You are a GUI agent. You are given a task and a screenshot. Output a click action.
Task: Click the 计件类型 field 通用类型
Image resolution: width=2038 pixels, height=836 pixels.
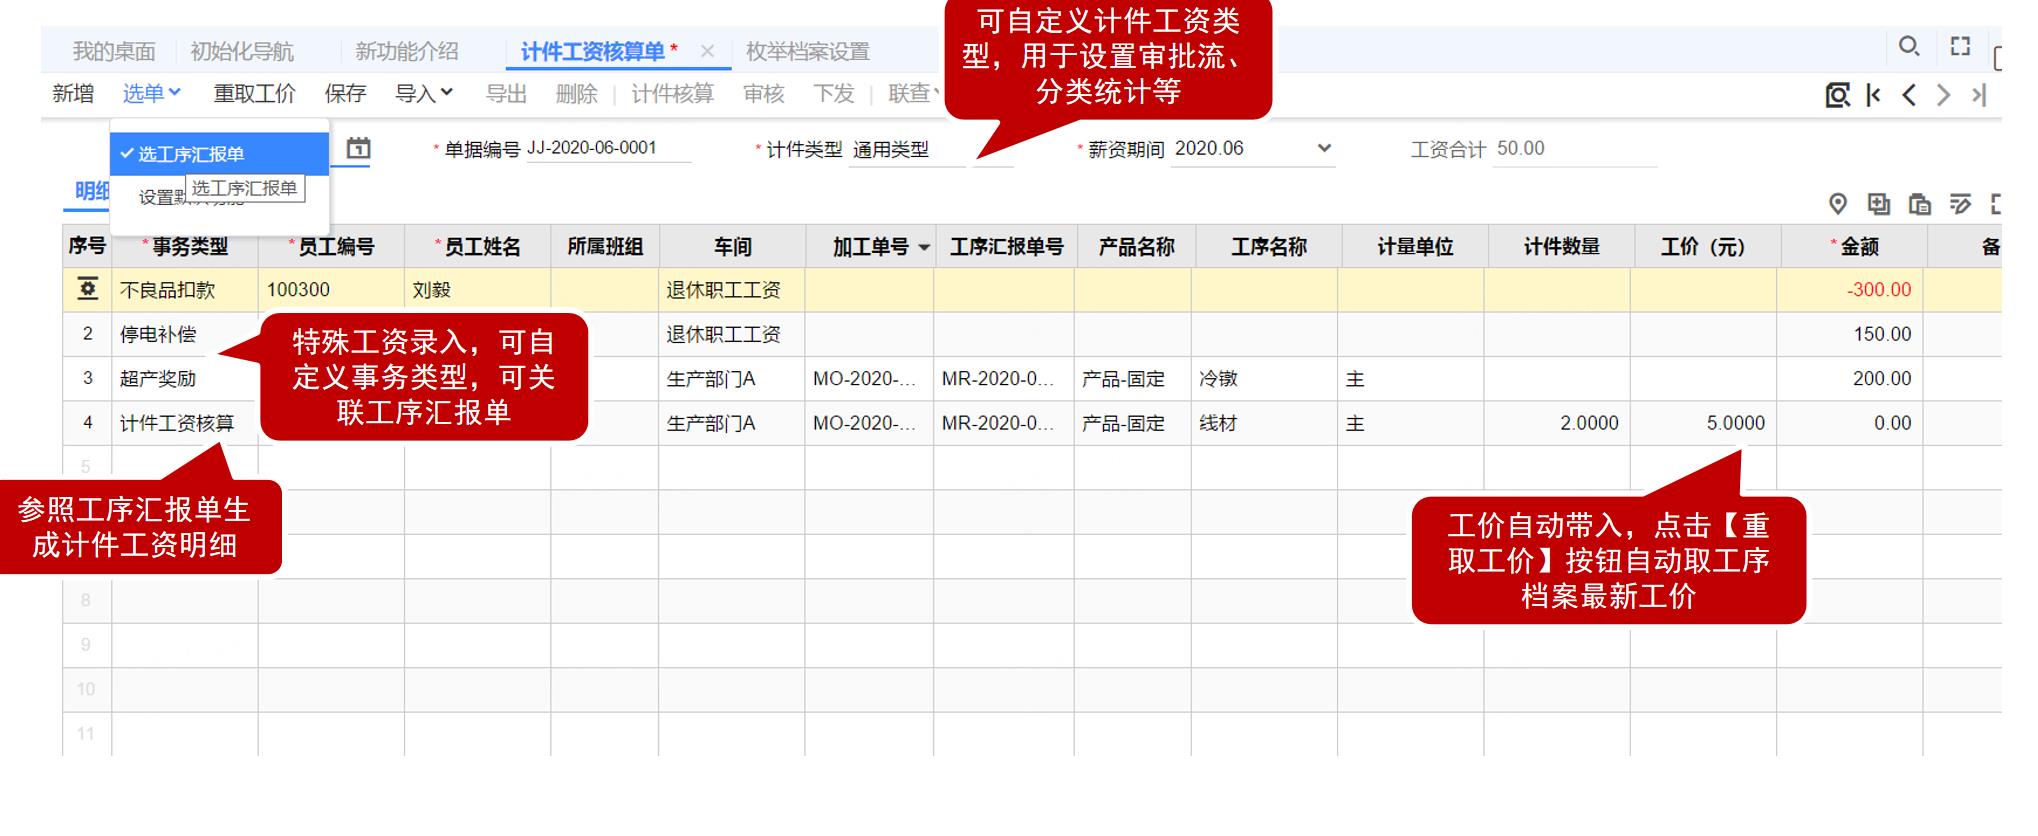click(x=906, y=149)
